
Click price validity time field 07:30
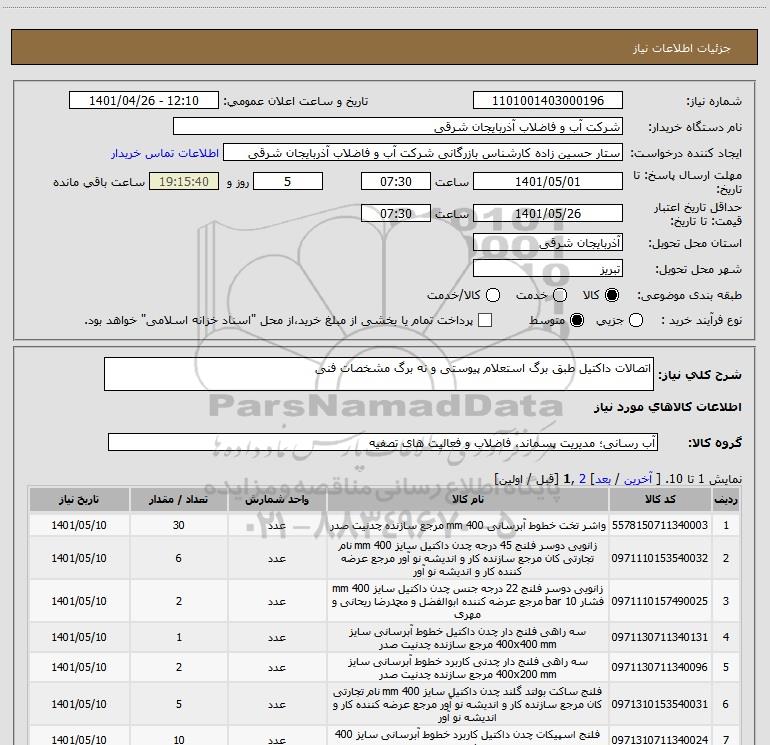point(396,214)
